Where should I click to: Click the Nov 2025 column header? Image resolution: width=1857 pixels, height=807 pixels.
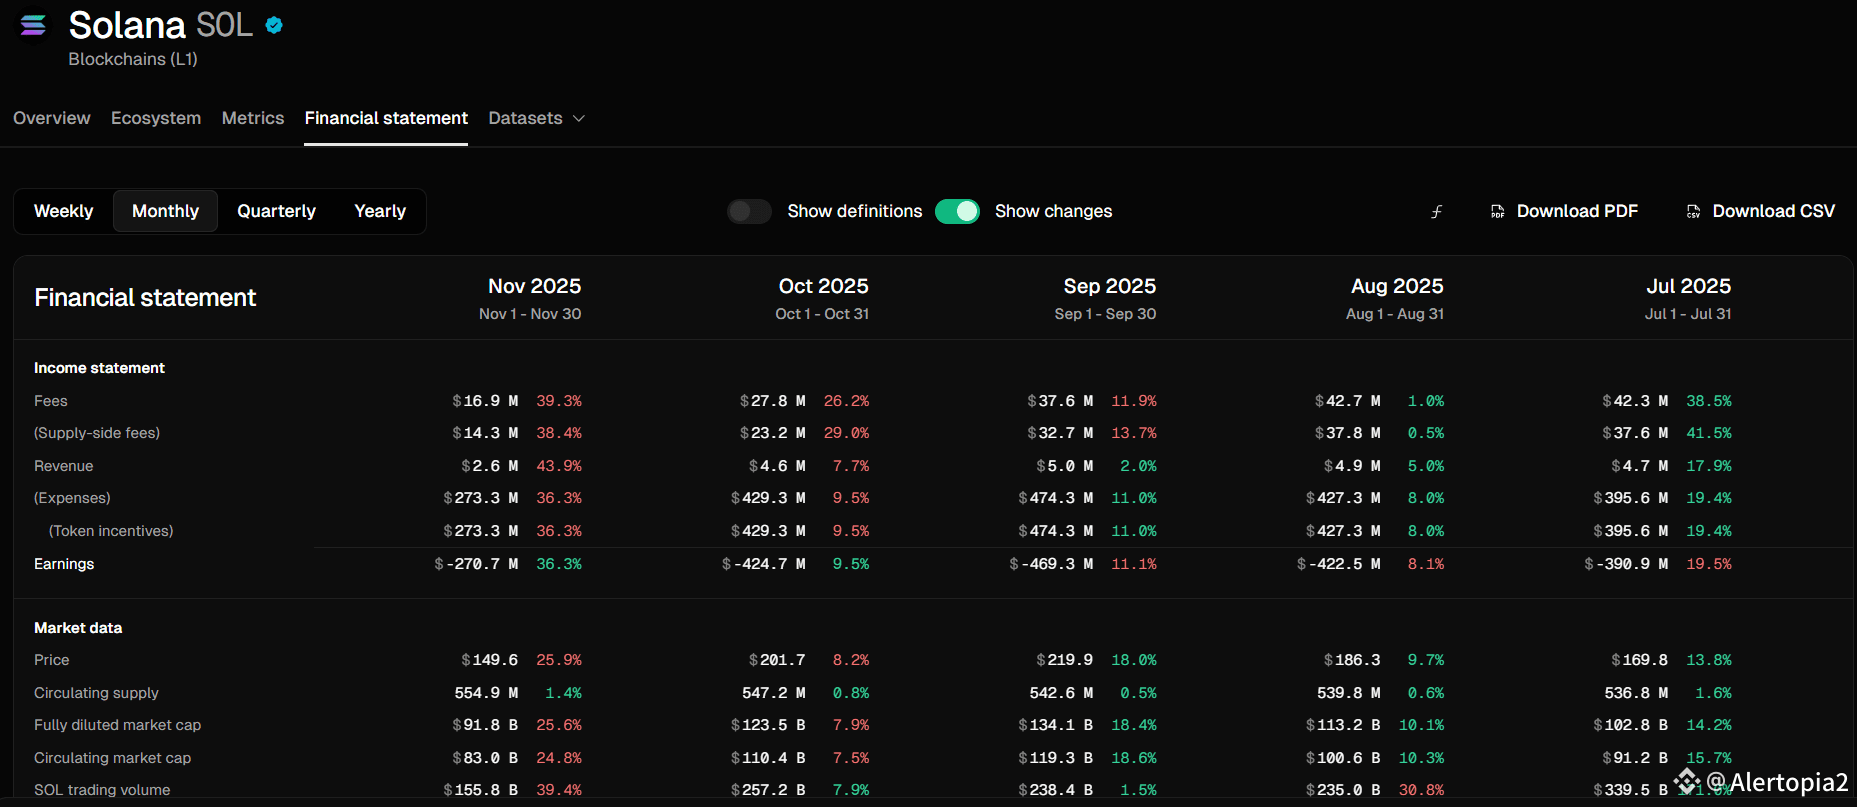pyautogui.click(x=534, y=286)
